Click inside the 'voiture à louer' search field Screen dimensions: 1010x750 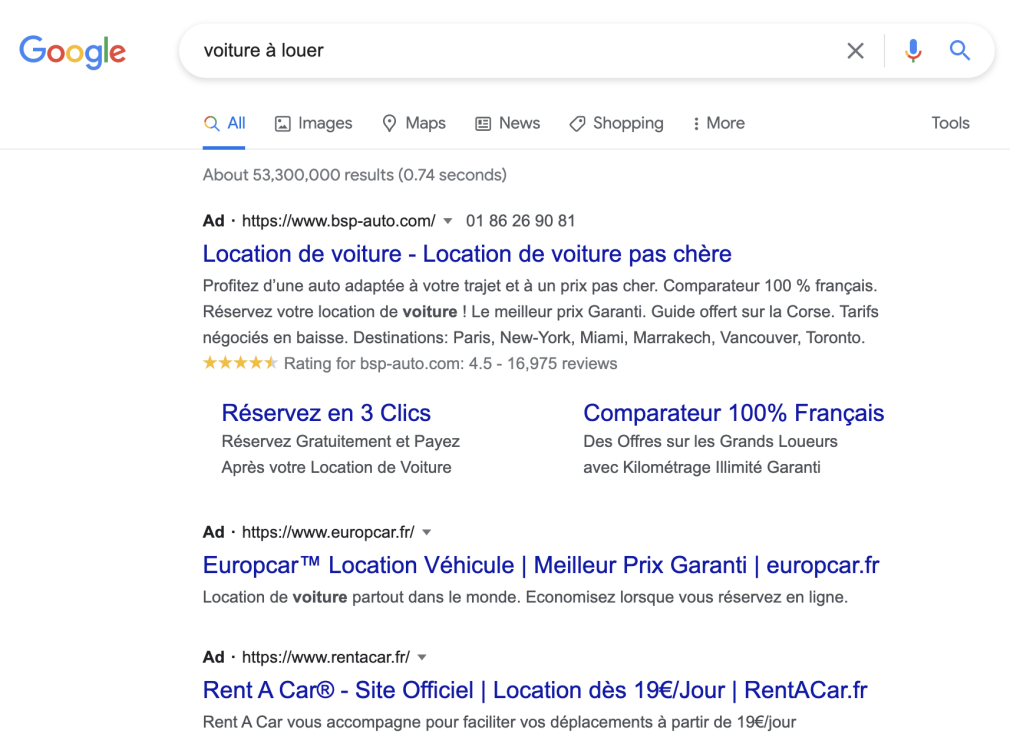click(x=400, y=50)
